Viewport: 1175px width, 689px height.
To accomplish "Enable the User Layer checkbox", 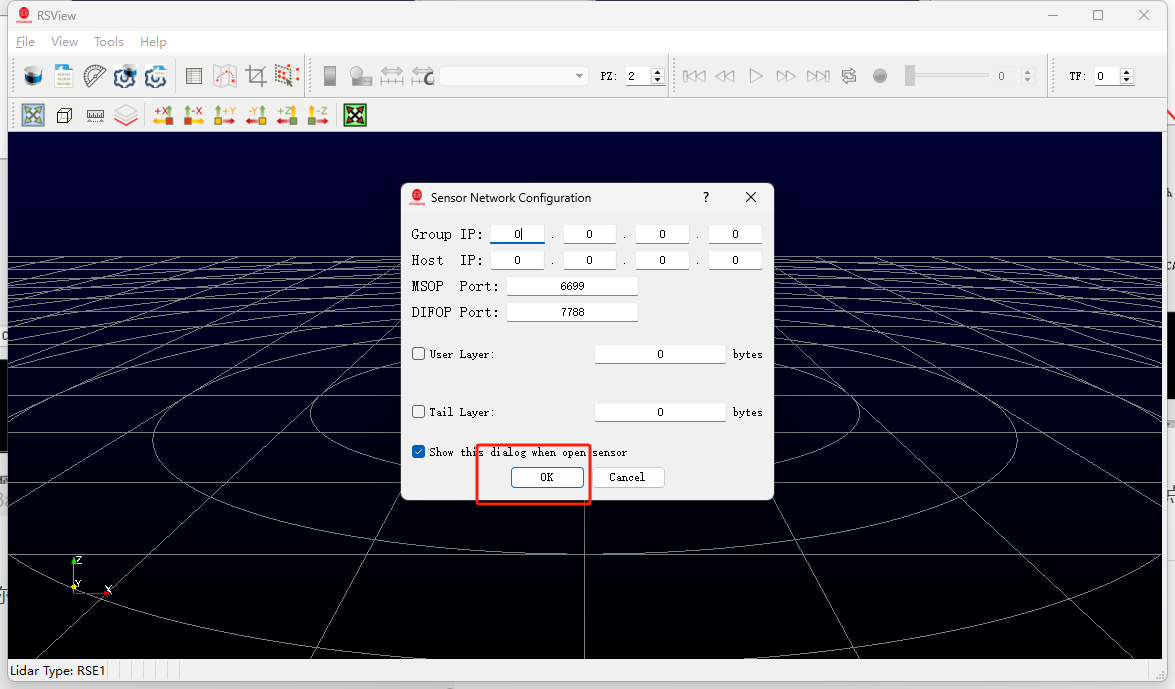I will click(x=418, y=354).
